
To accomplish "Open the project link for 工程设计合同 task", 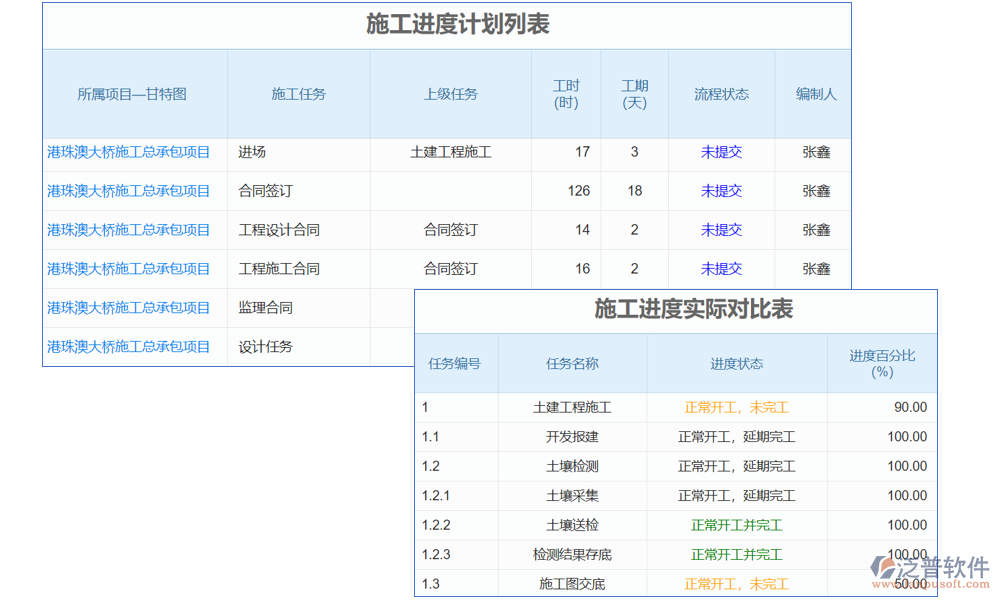I will 129,230.
